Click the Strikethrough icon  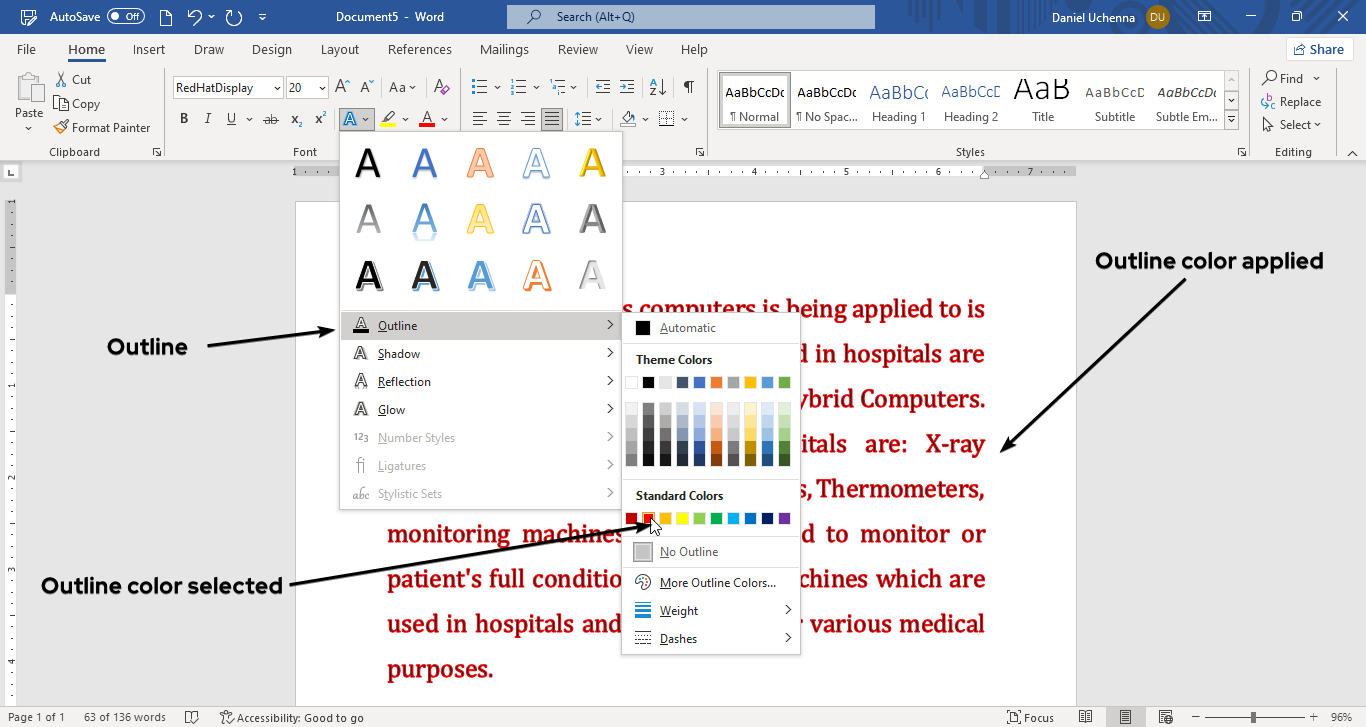pyautogui.click(x=270, y=119)
